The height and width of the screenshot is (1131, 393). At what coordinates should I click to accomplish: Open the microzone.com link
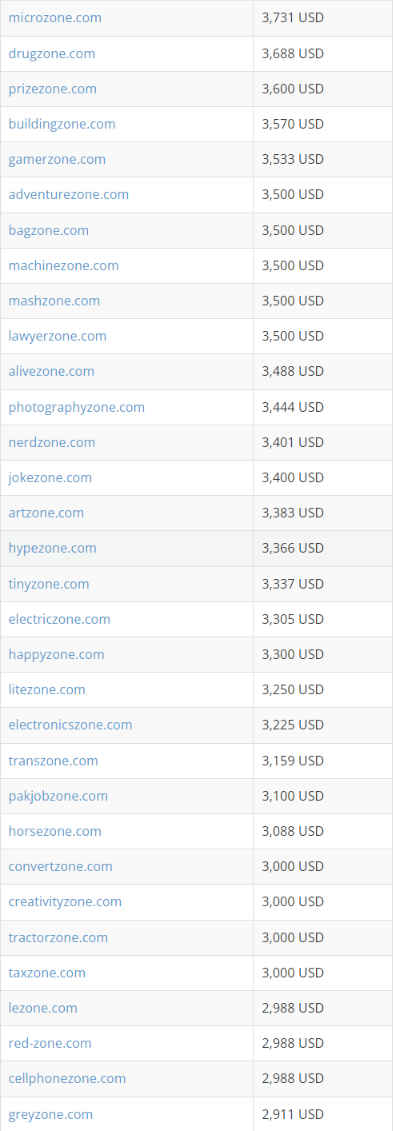click(55, 17)
